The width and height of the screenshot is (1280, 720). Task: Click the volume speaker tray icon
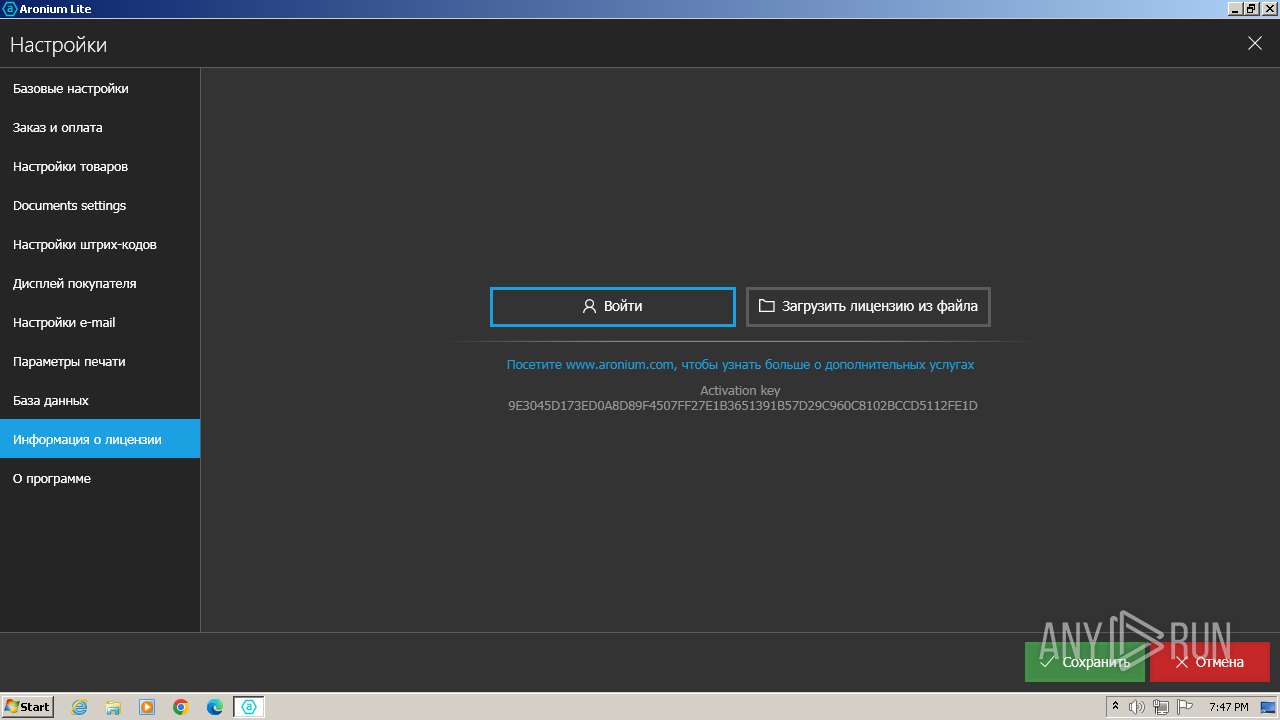(x=1138, y=707)
